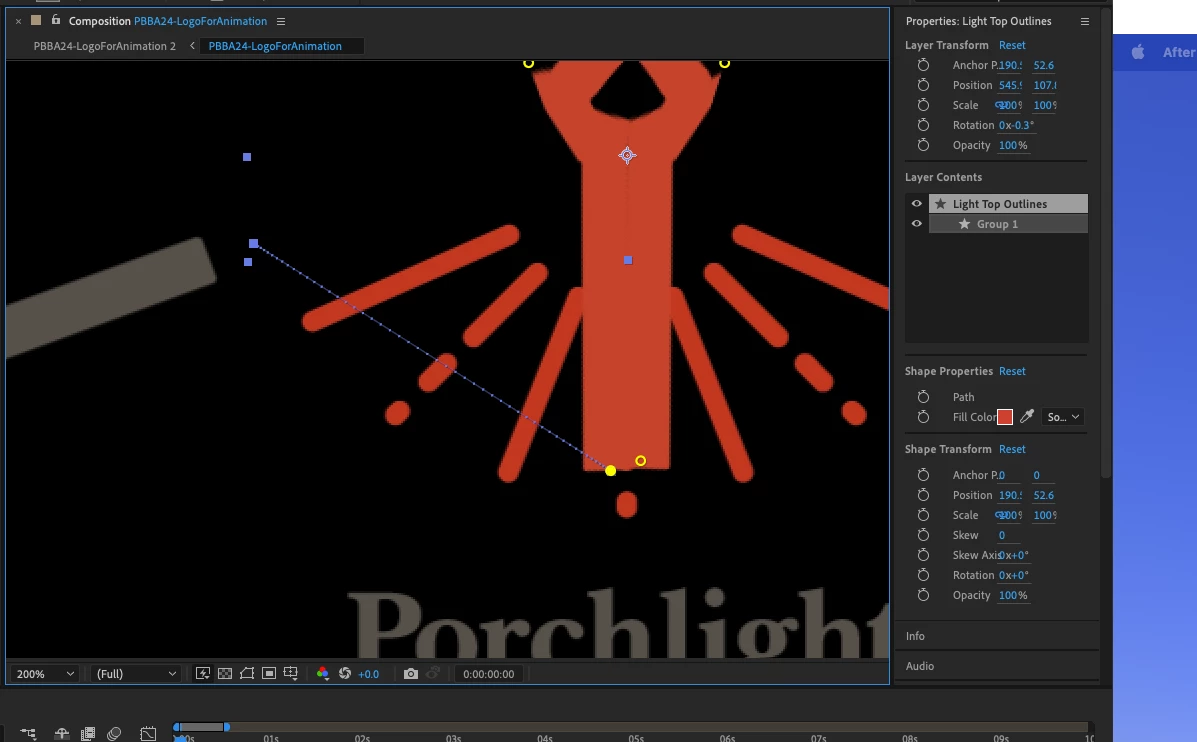Hide Group 1 with its eye icon
This screenshot has height=742, width=1197.
point(916,224)
